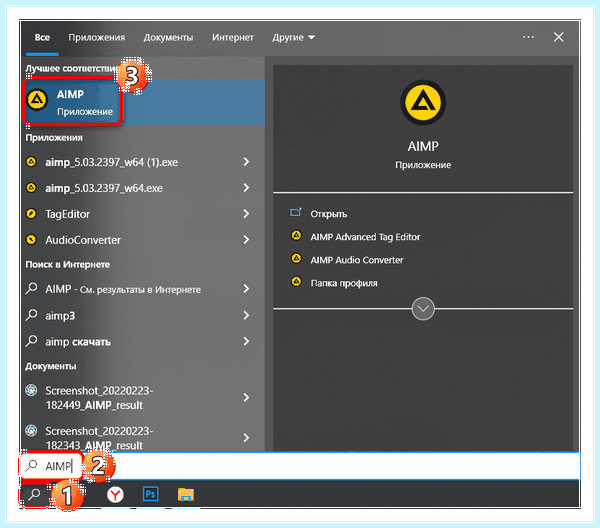Click the search input field containing AIMP
600x528 pixels.
click(x=301, y=466)
